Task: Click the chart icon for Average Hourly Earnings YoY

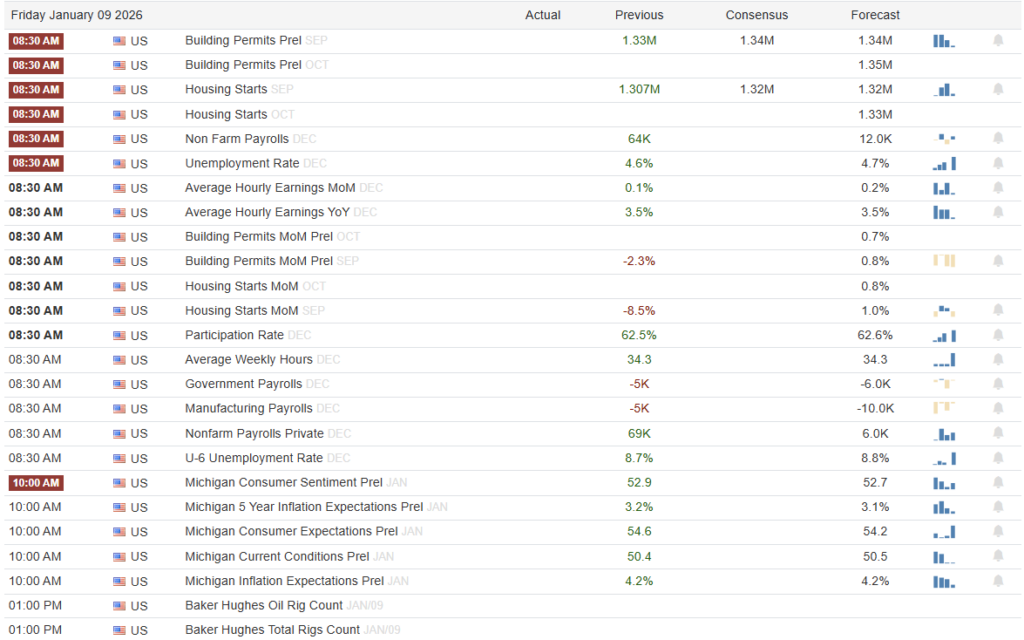Action: [944, 212]
